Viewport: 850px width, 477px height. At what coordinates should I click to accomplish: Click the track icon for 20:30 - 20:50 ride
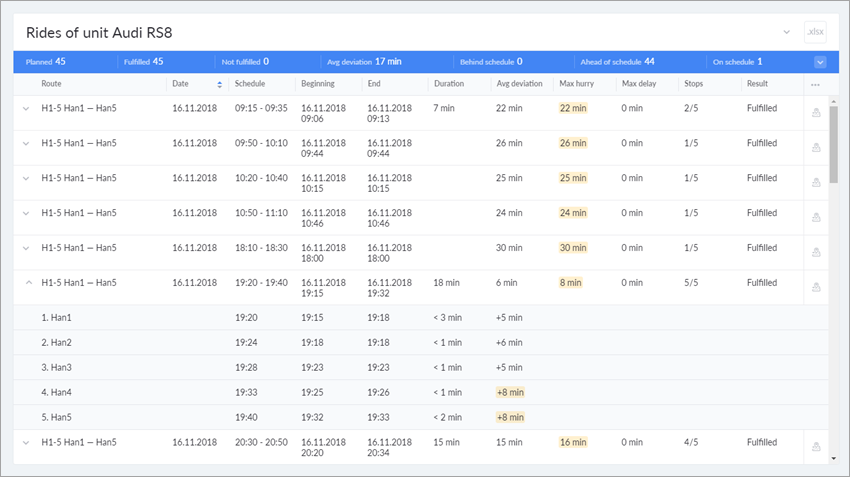[x=816, y=446]
